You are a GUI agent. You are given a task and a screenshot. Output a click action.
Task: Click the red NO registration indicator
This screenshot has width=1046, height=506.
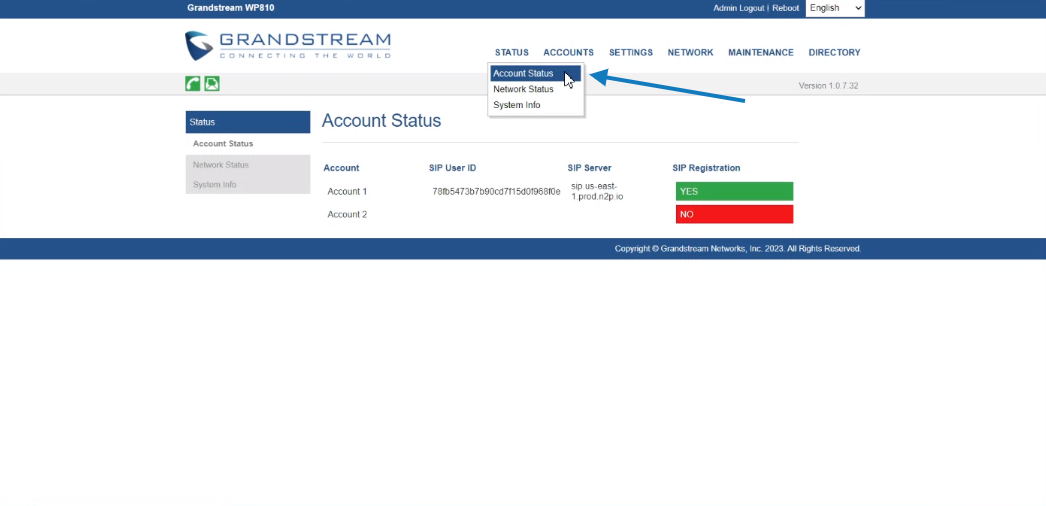click(734, 215)
